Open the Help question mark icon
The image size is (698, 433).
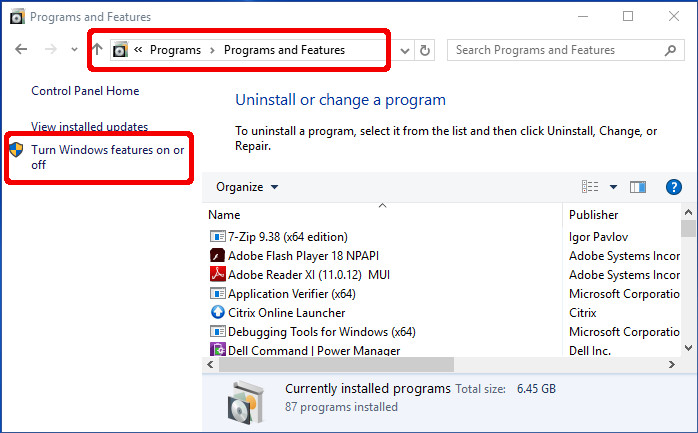click(x=673, y=187)
